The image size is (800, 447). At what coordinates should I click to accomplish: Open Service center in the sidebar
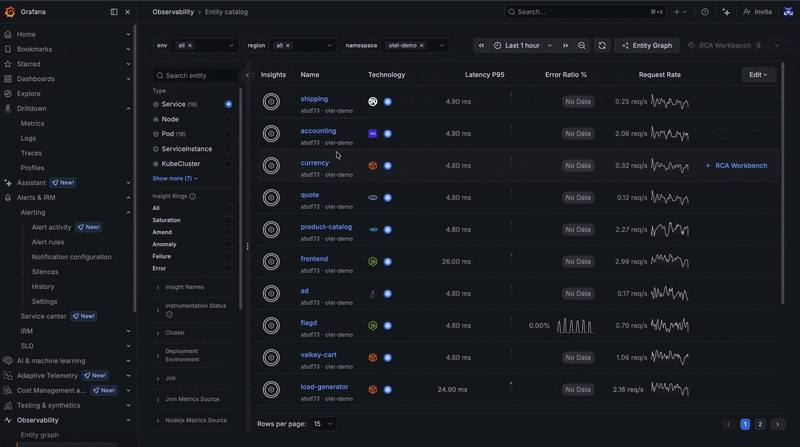tap(43, 316)
